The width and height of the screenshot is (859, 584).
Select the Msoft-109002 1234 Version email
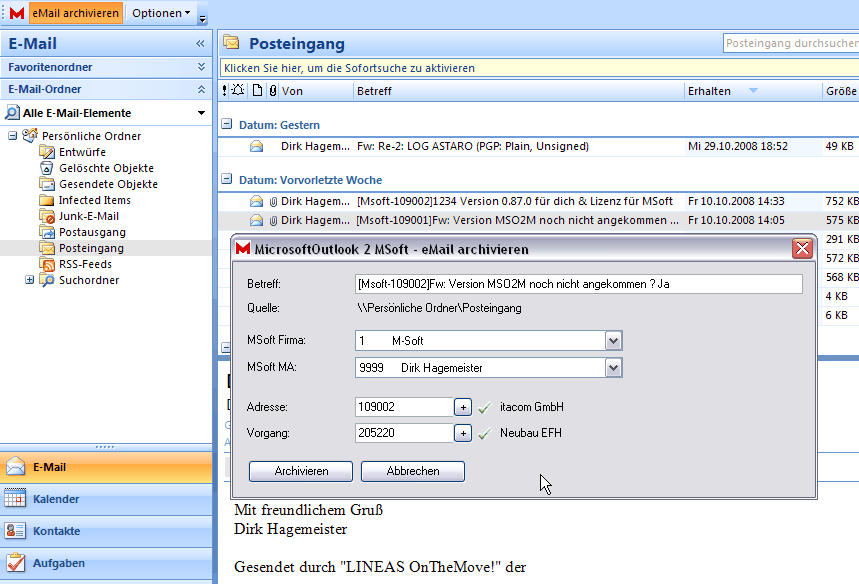coord(539,201)
